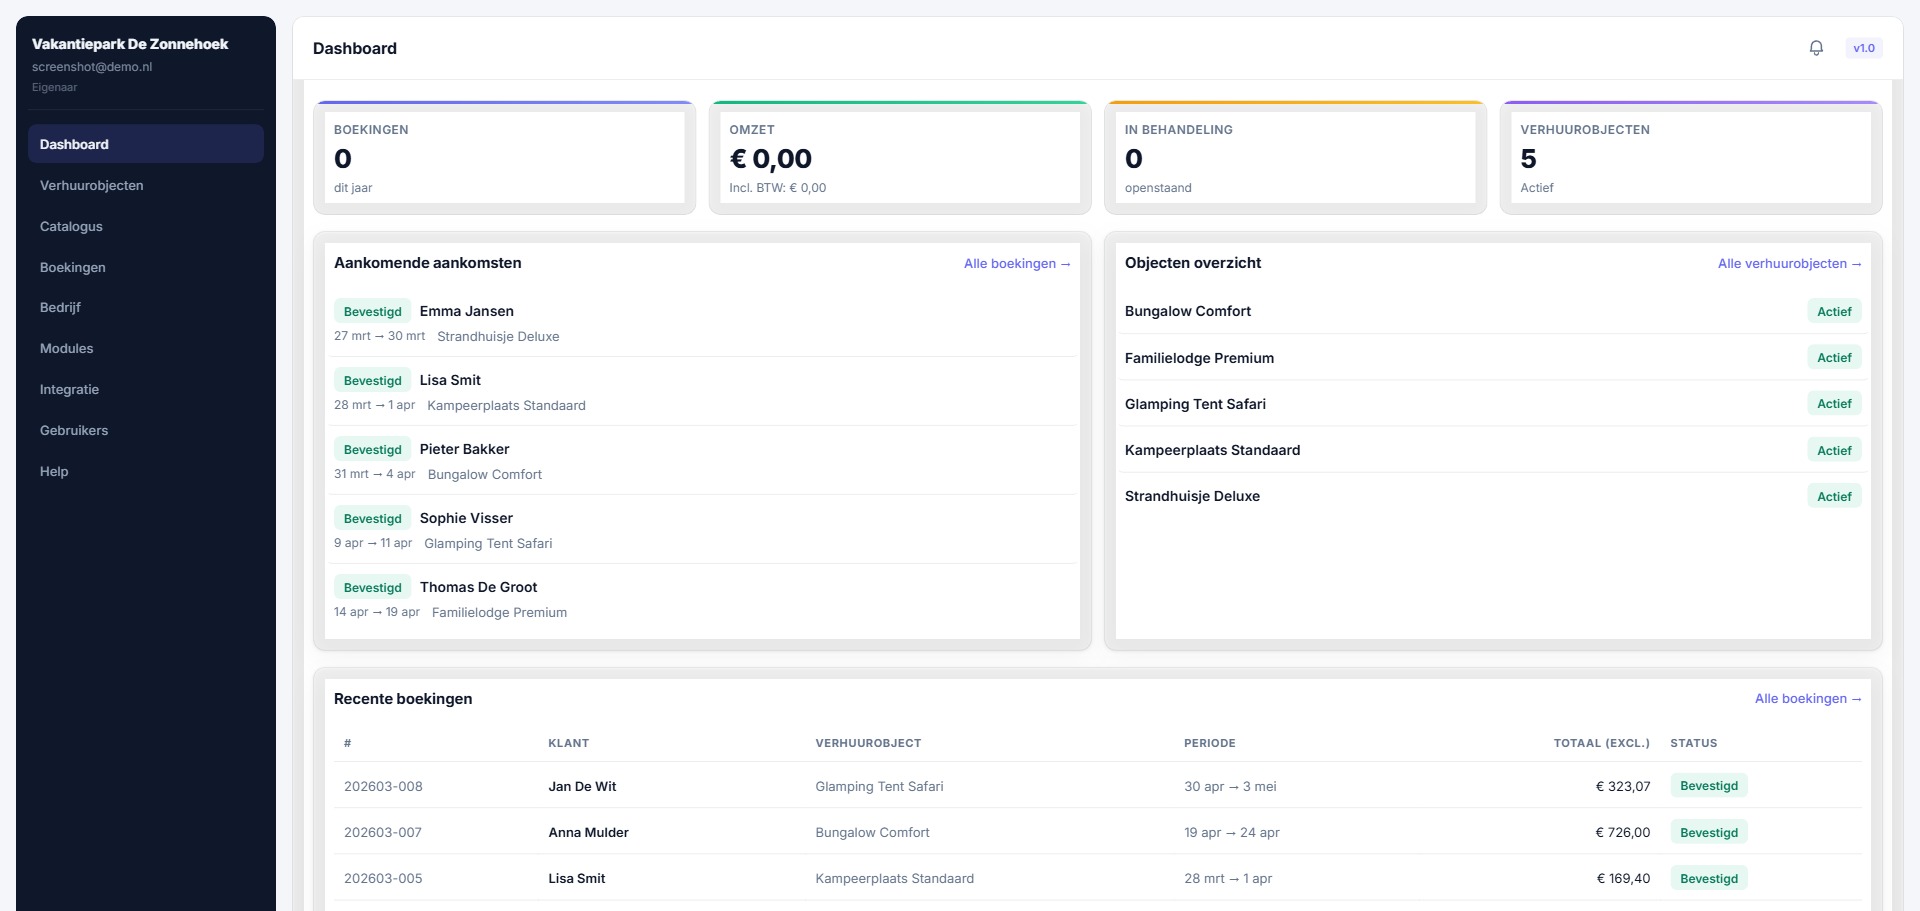The height and width of the screenshot is (911, 1920).
Task: Open Alle verhuurobjecten link
Action: coord(1789,263)
